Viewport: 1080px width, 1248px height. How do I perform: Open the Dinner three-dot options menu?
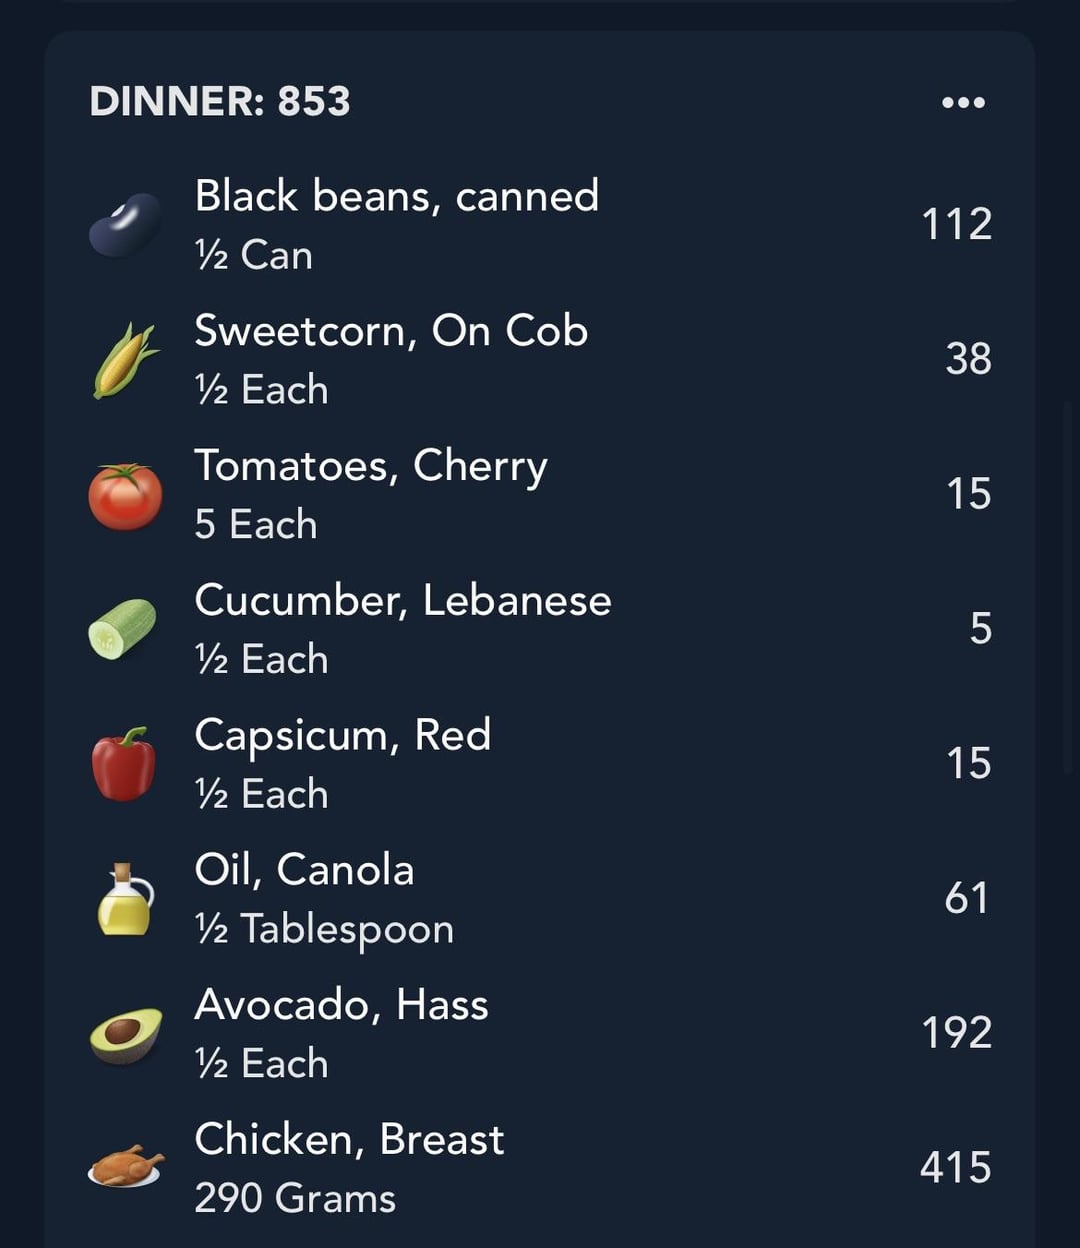pos(963,102)
